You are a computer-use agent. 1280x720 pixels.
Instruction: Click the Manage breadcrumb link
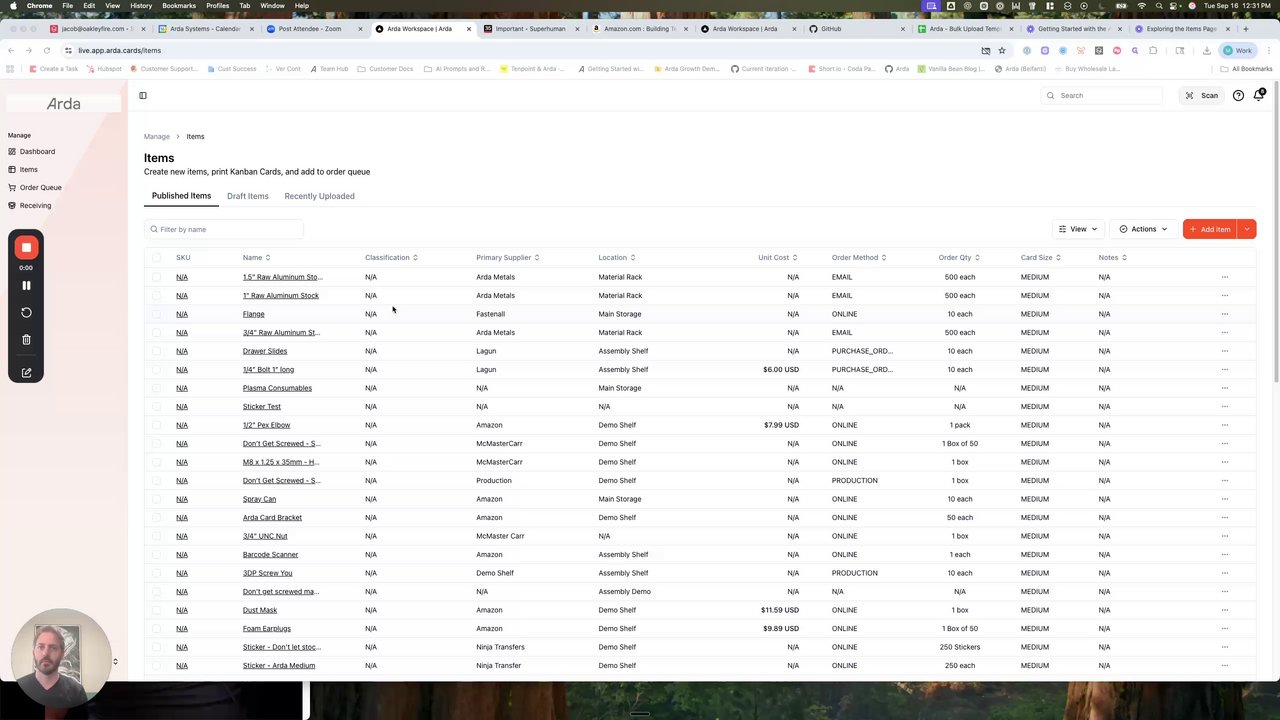tap(156, 137)
